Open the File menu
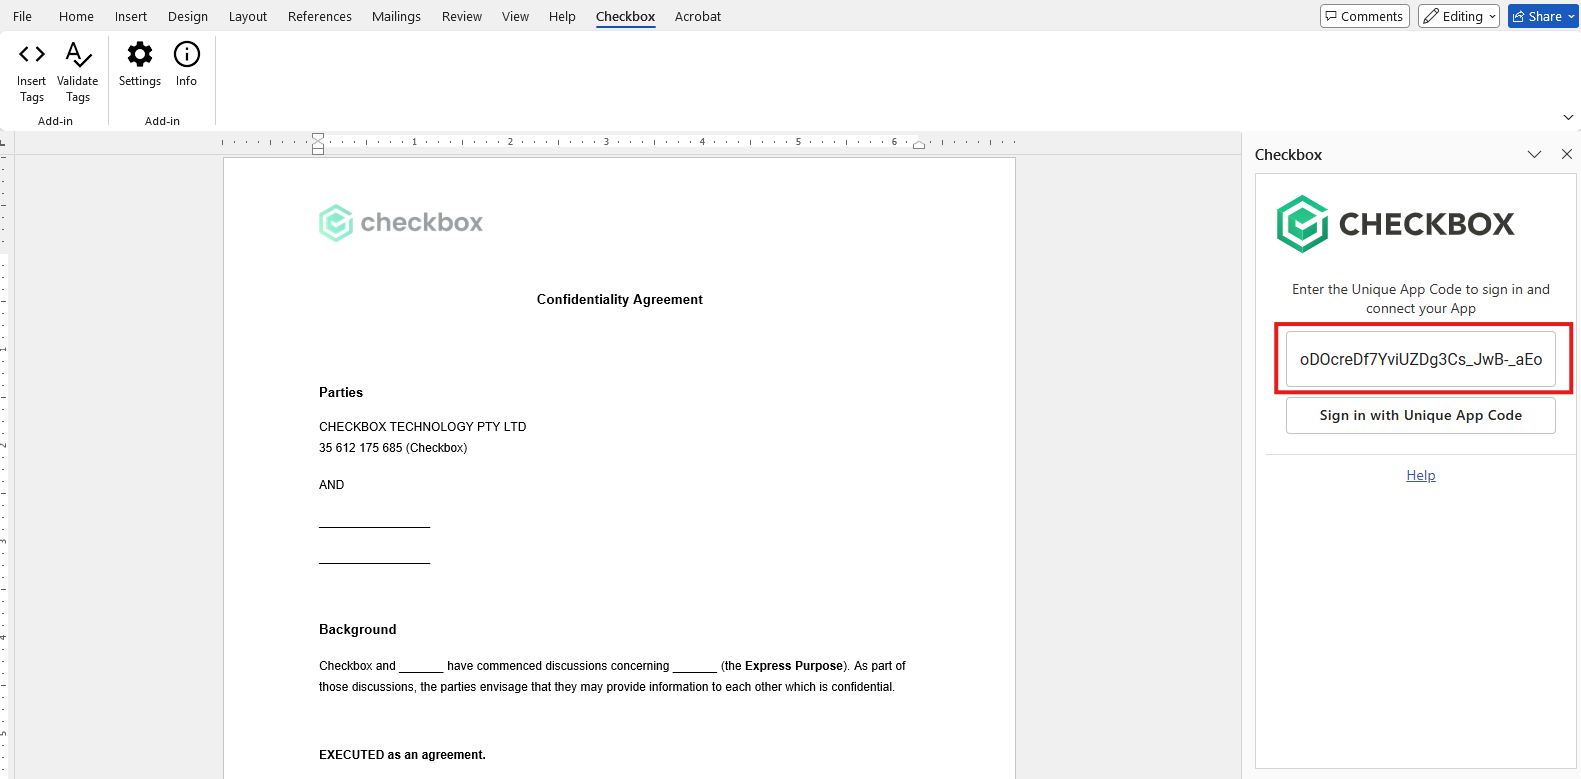The width and height of the screenshot is (1581, 779). point(22,16)
